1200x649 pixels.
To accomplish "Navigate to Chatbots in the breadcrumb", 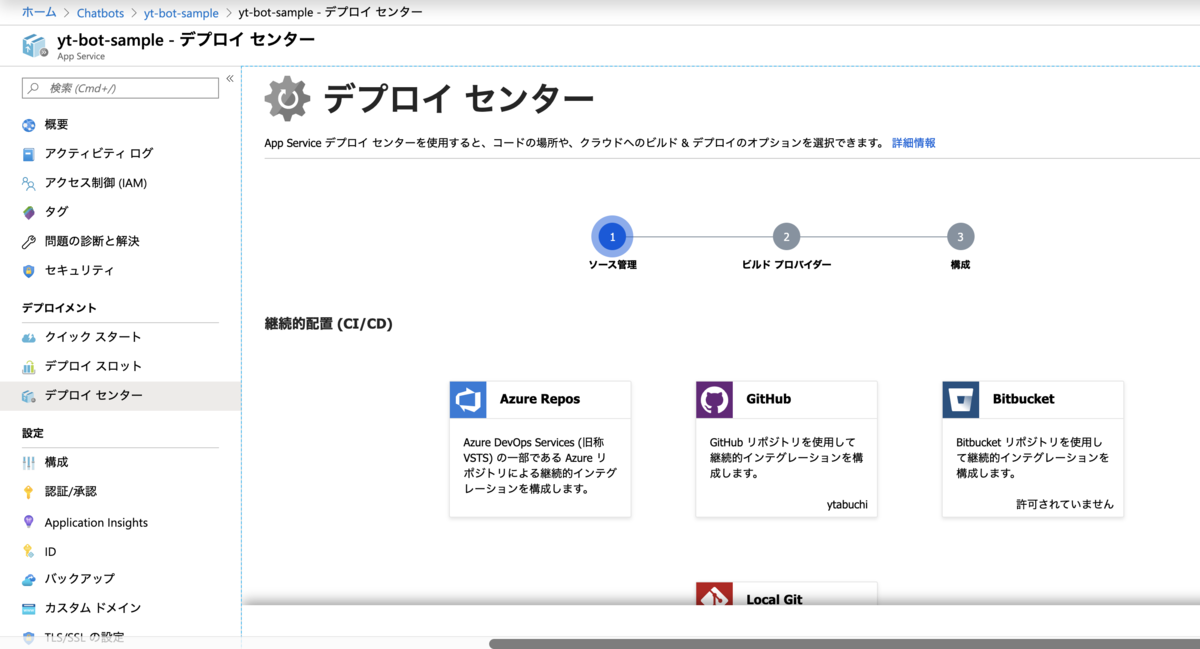I will pos(100,13).
